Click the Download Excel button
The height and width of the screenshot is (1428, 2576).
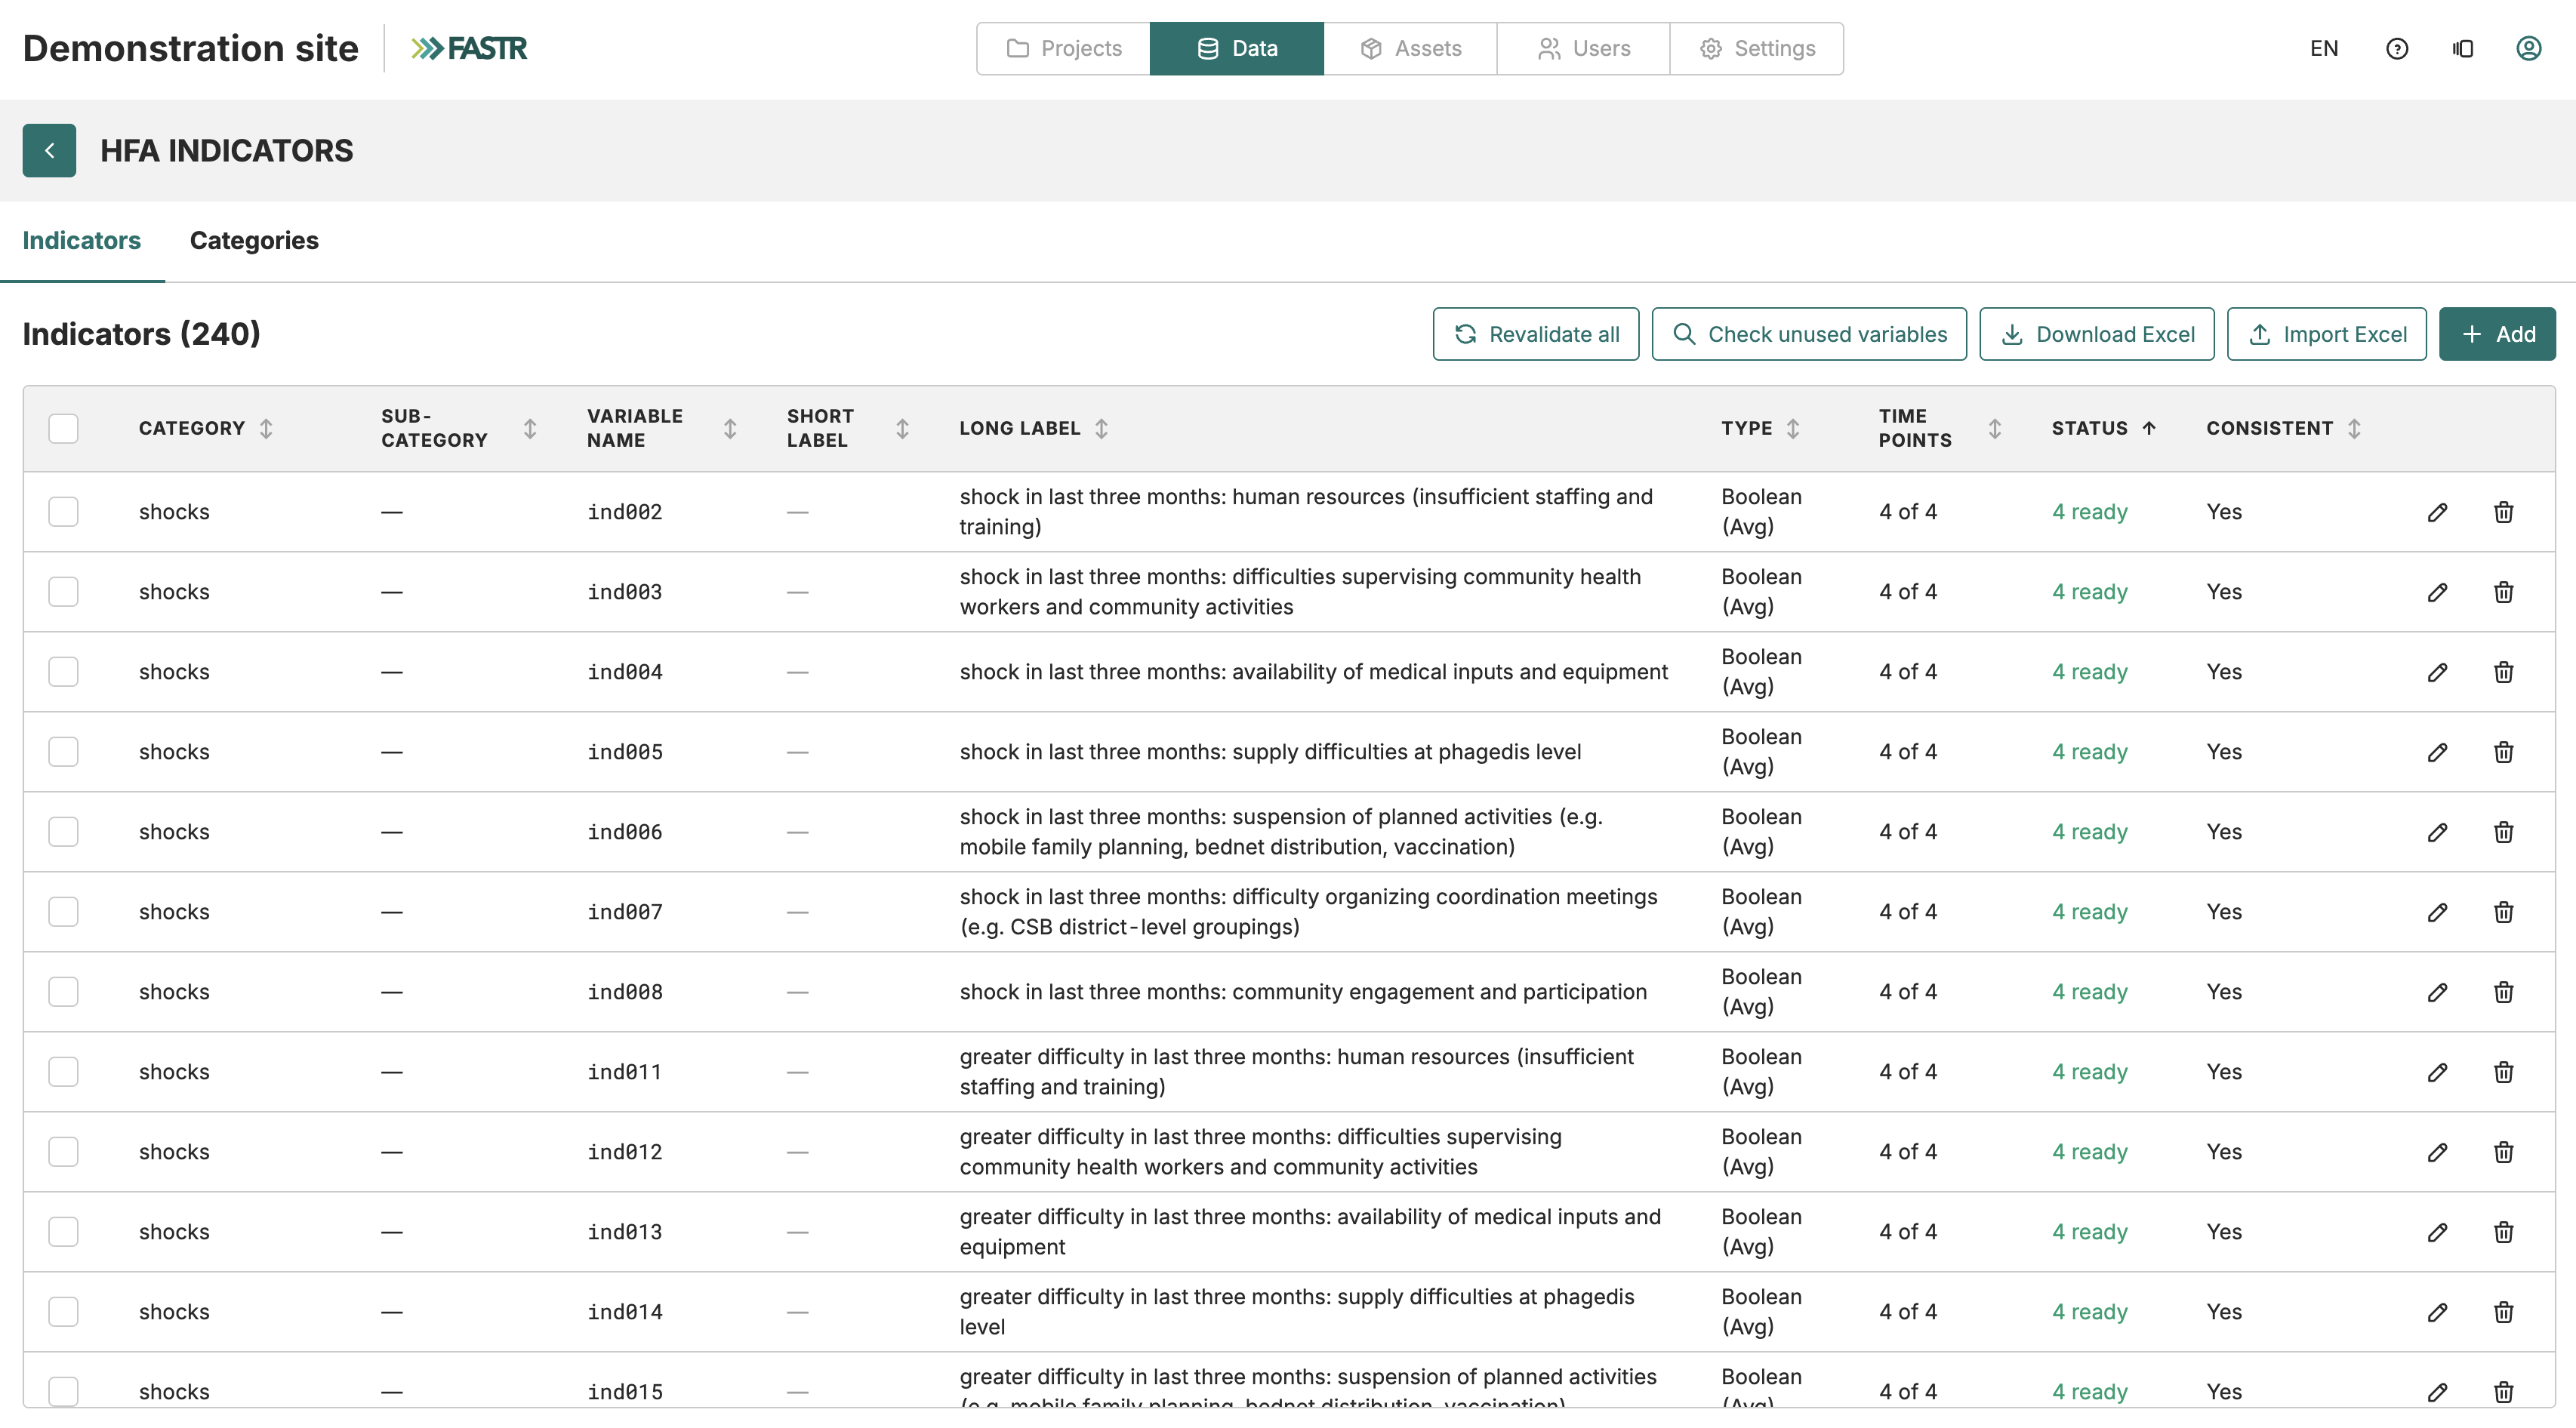pos(2097,334)
